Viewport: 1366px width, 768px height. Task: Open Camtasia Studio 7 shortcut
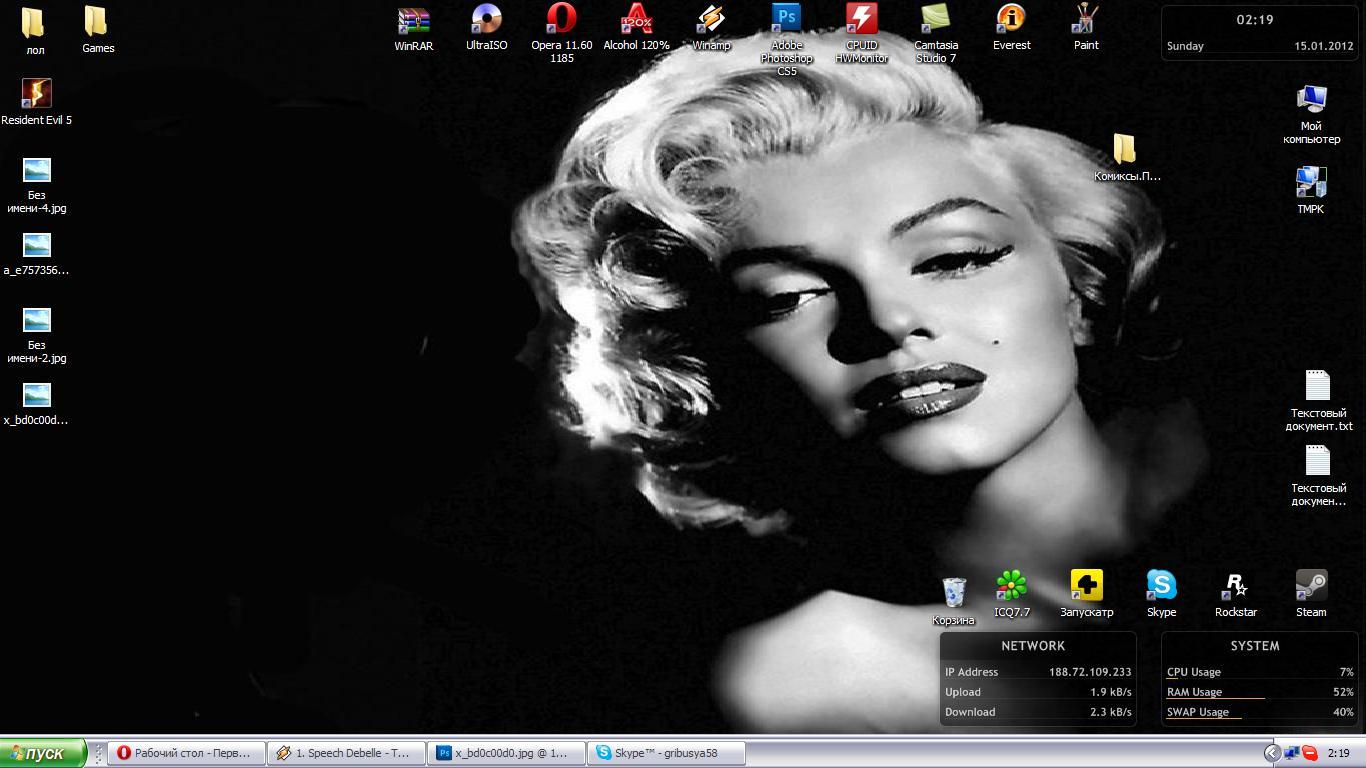coord(936,20)
